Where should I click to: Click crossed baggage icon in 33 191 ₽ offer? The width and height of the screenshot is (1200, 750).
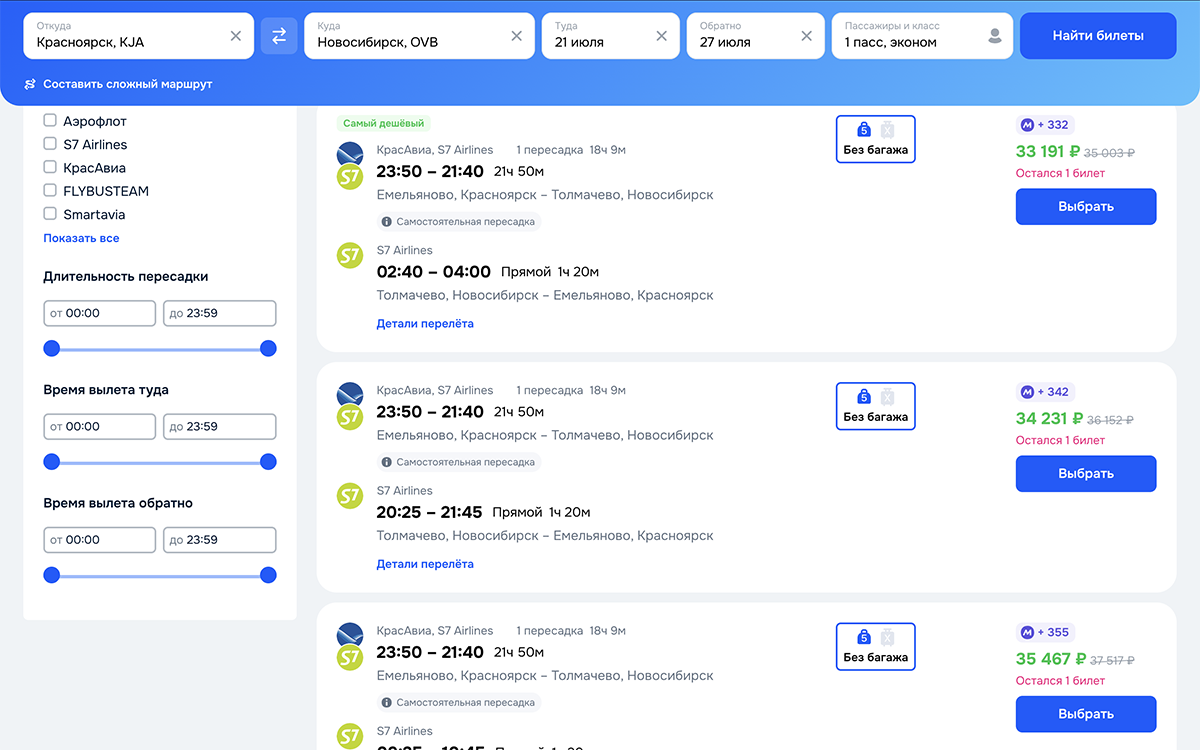[x=886, y=129]
